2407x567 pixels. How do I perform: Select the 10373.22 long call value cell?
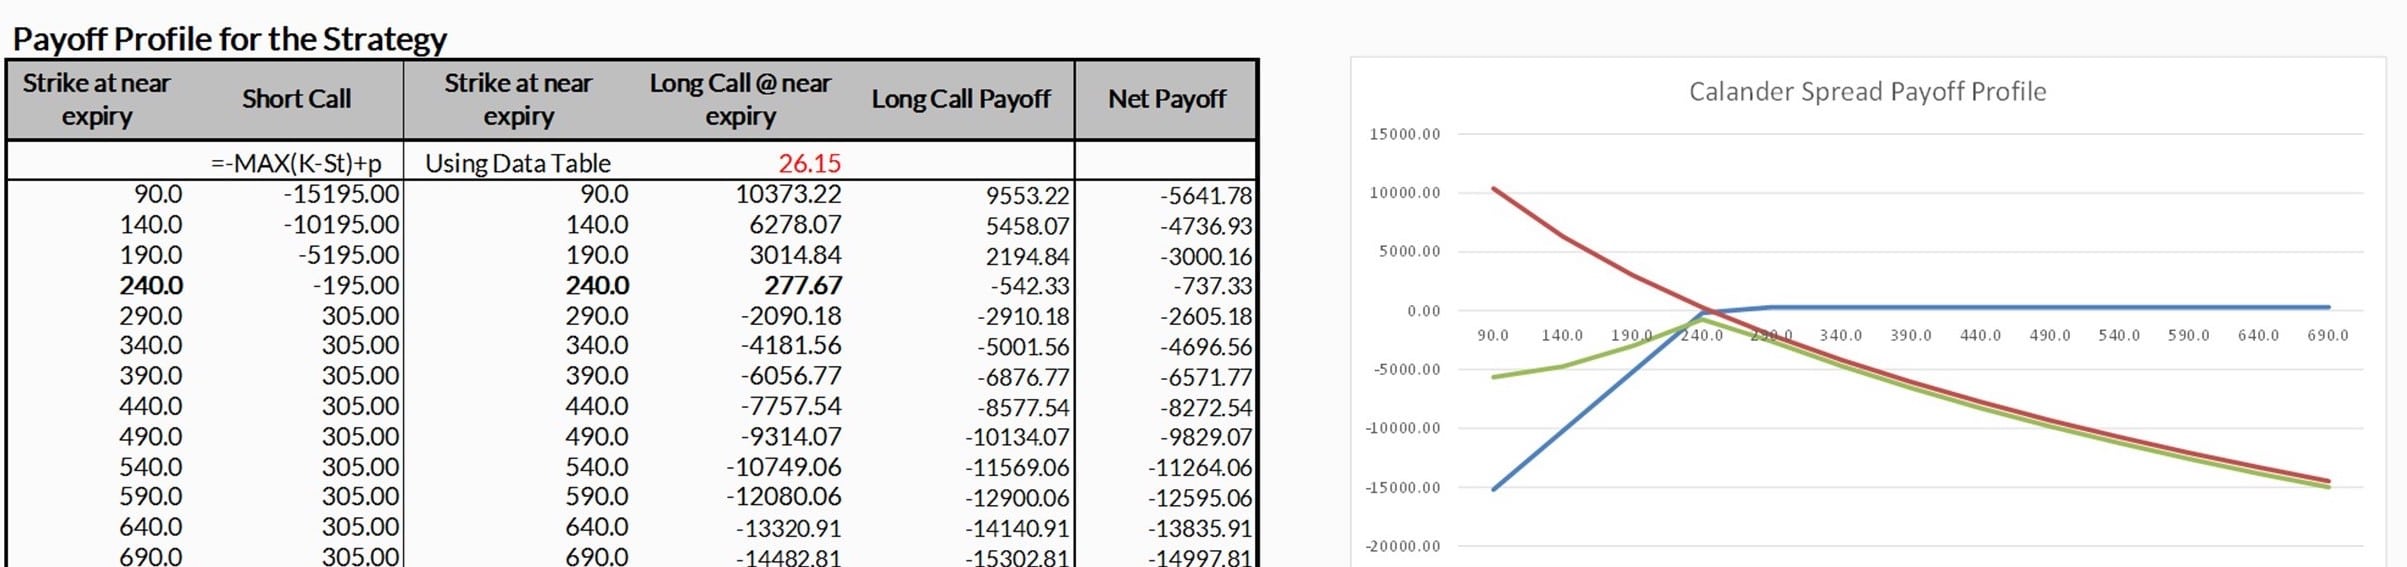788,194
